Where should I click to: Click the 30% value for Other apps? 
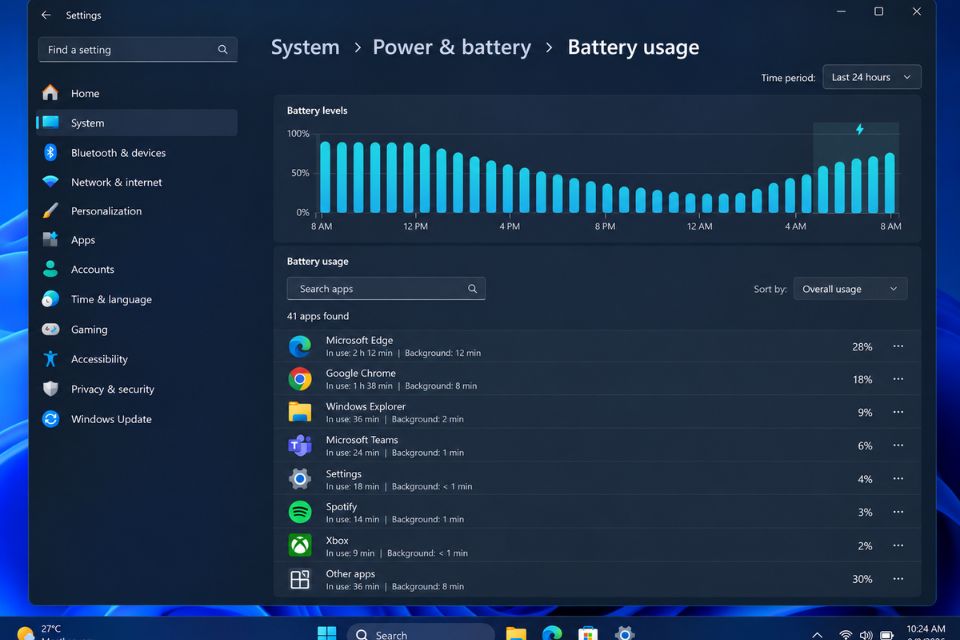862,579
